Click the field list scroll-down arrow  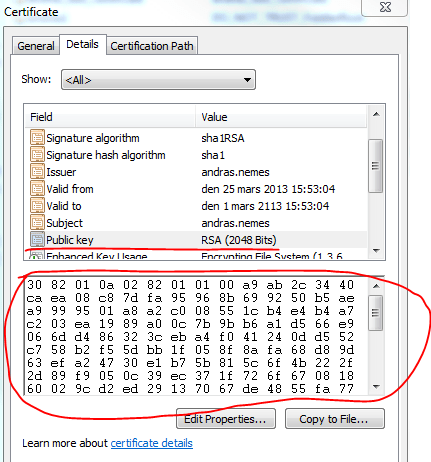point(376,250)
